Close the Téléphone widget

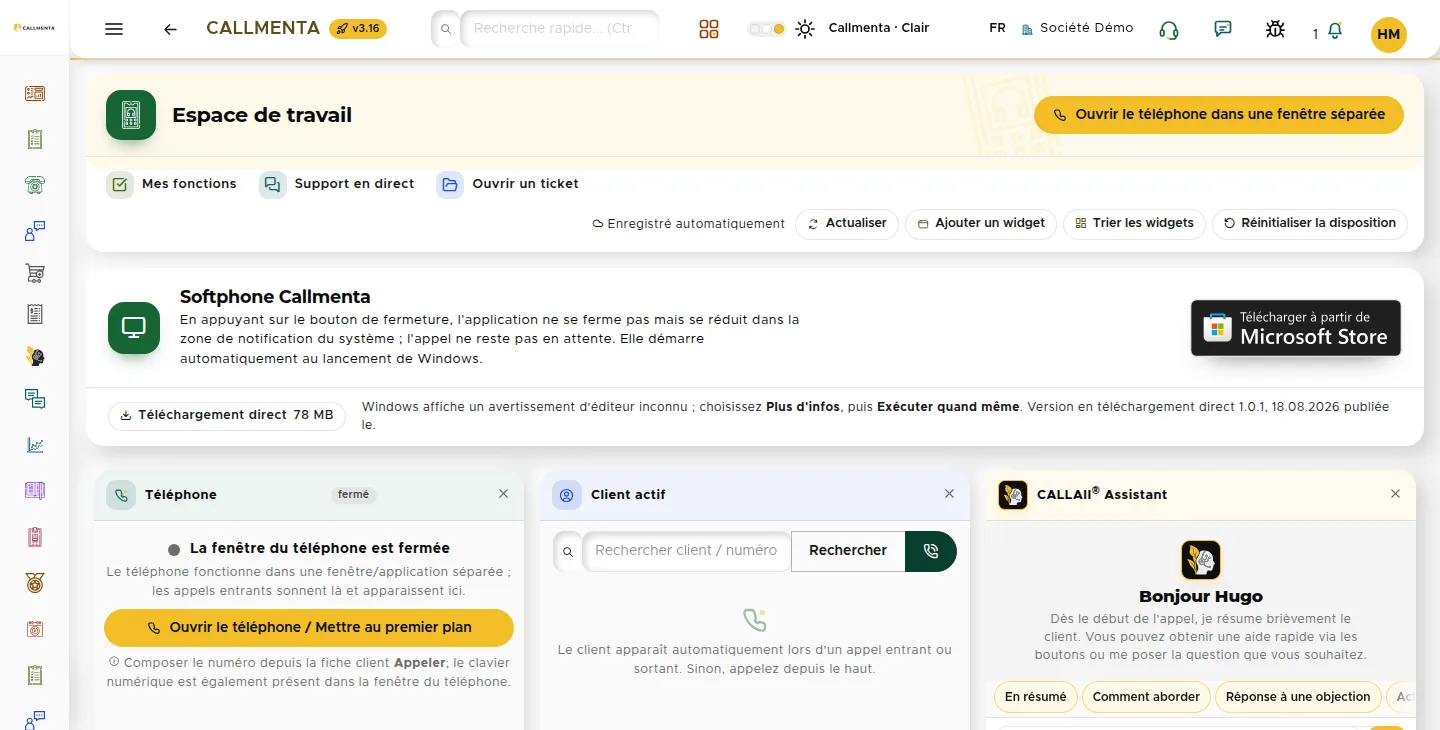click(503, 494)
